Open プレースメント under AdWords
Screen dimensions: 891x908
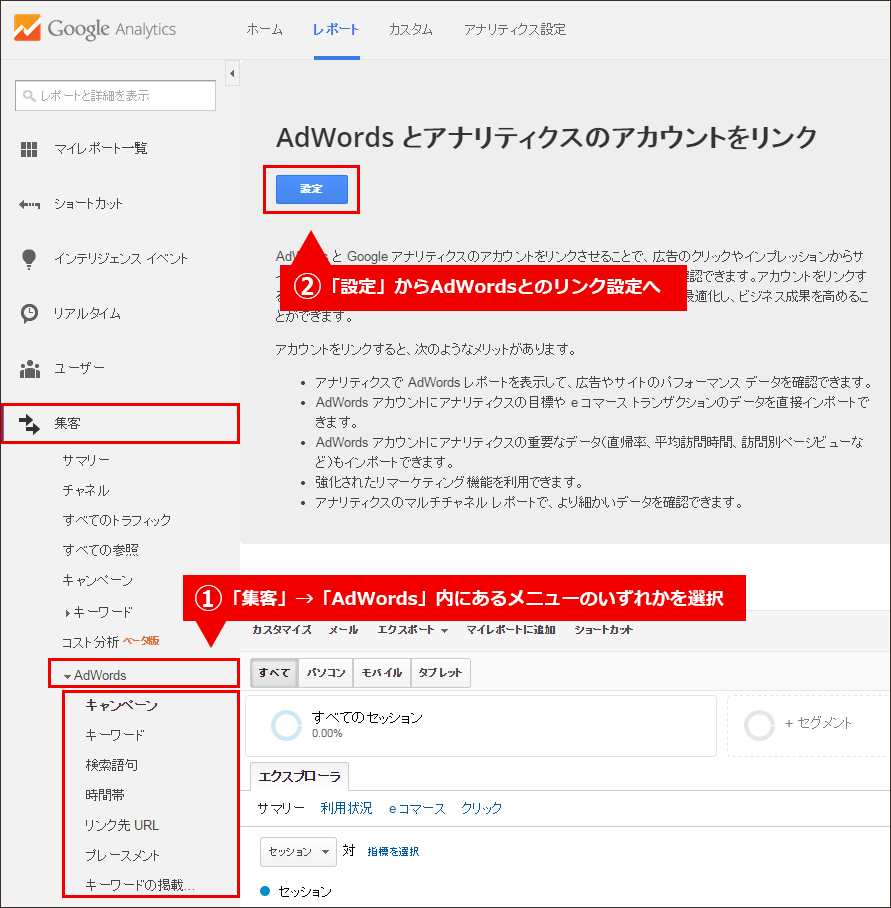(122, 856)
